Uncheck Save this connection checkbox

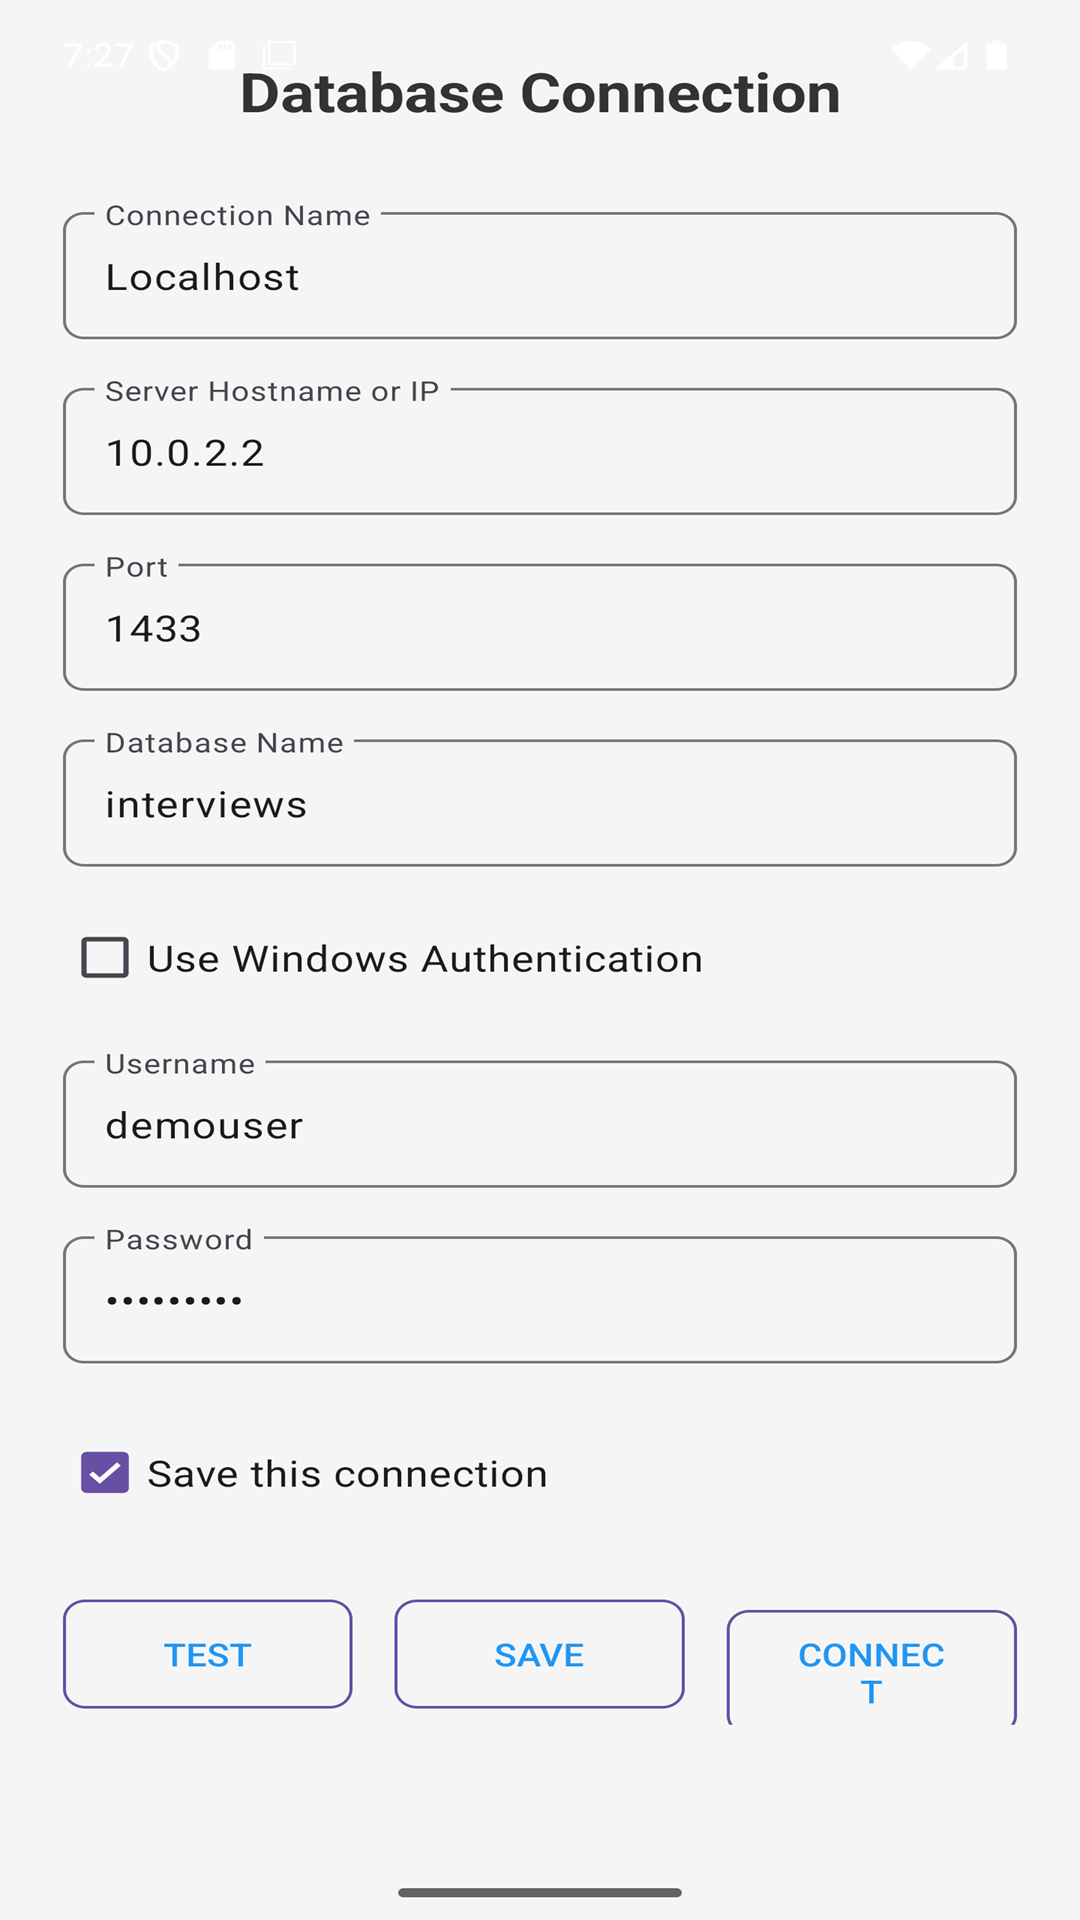(105, 1473)
